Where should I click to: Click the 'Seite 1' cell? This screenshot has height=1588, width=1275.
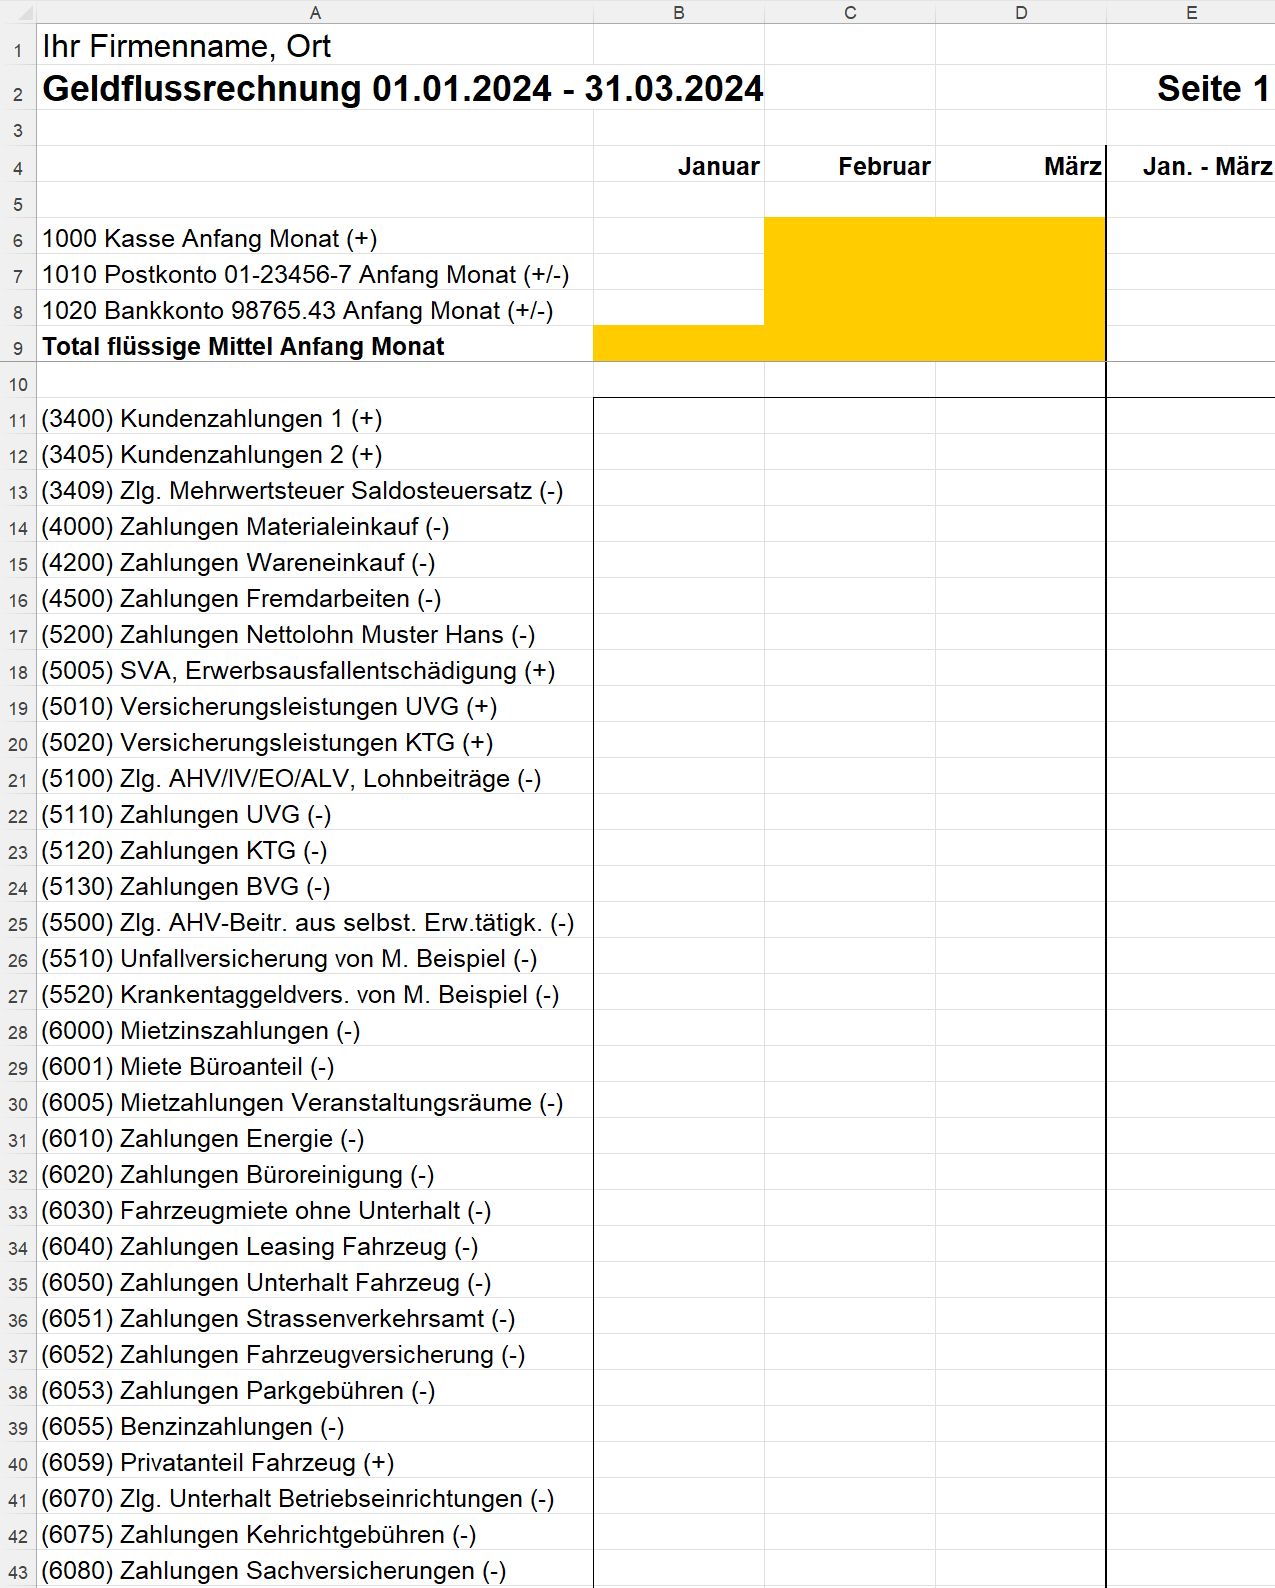(x=1212, y=89)
